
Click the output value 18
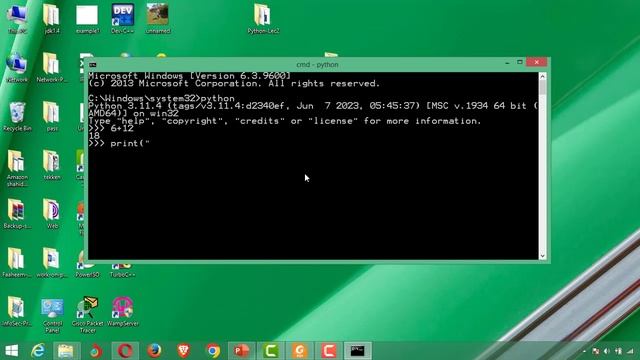coord(94,136)
